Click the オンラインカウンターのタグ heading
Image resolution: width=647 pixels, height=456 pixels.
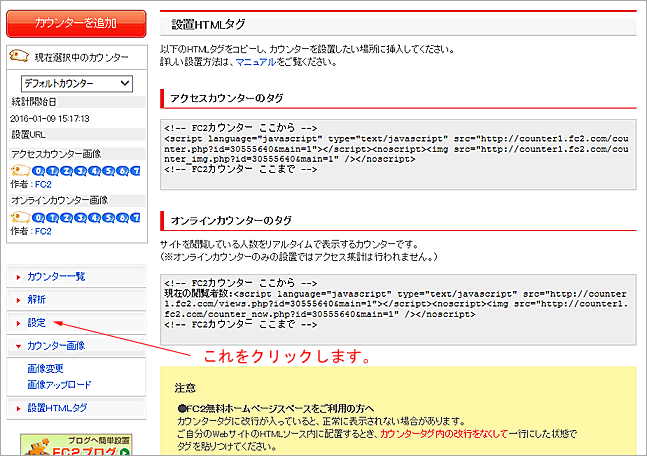point(231,221)
